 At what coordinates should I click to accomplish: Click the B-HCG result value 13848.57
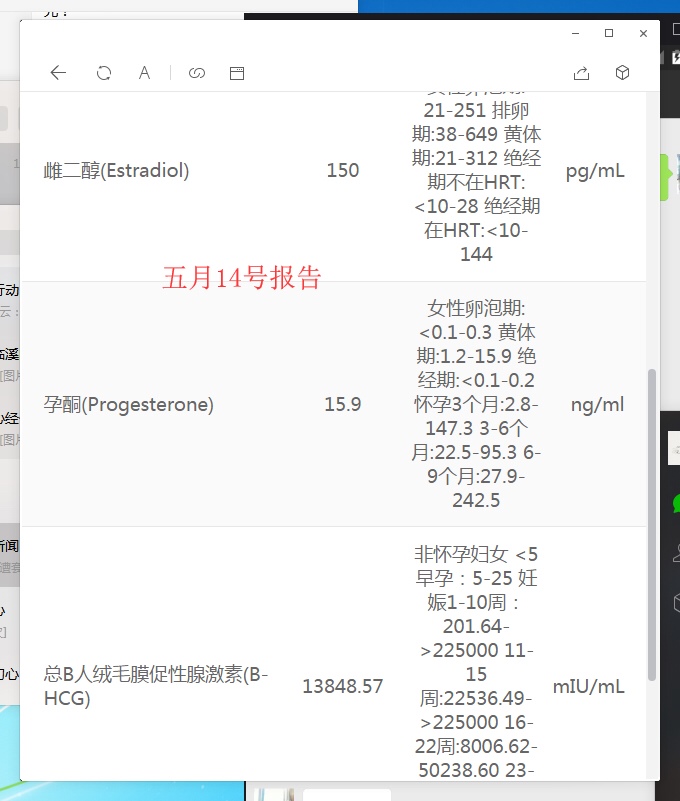point(343,687)
